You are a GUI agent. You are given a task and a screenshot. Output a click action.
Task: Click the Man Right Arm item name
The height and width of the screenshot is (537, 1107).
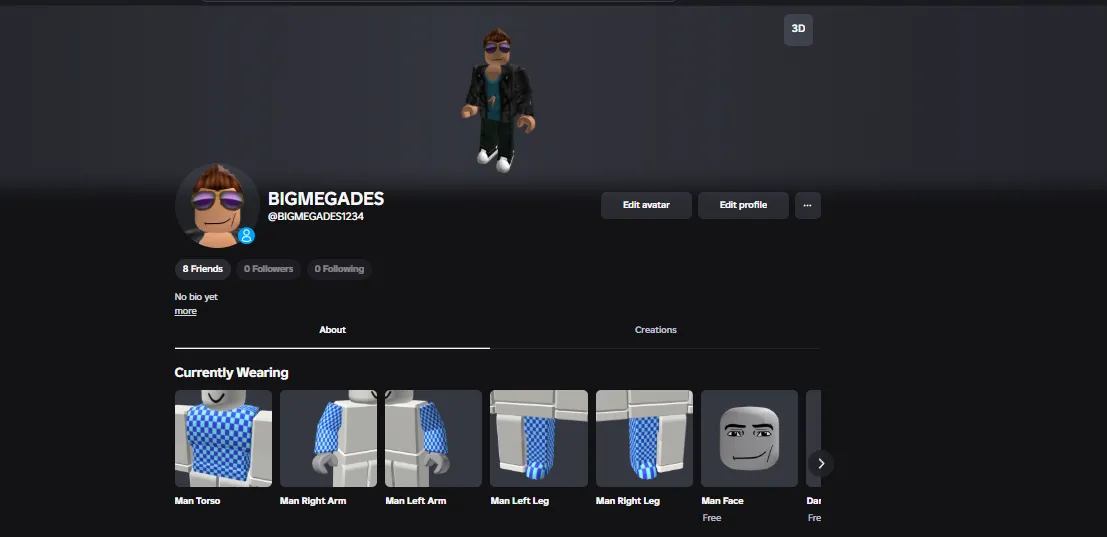(313, 501)
